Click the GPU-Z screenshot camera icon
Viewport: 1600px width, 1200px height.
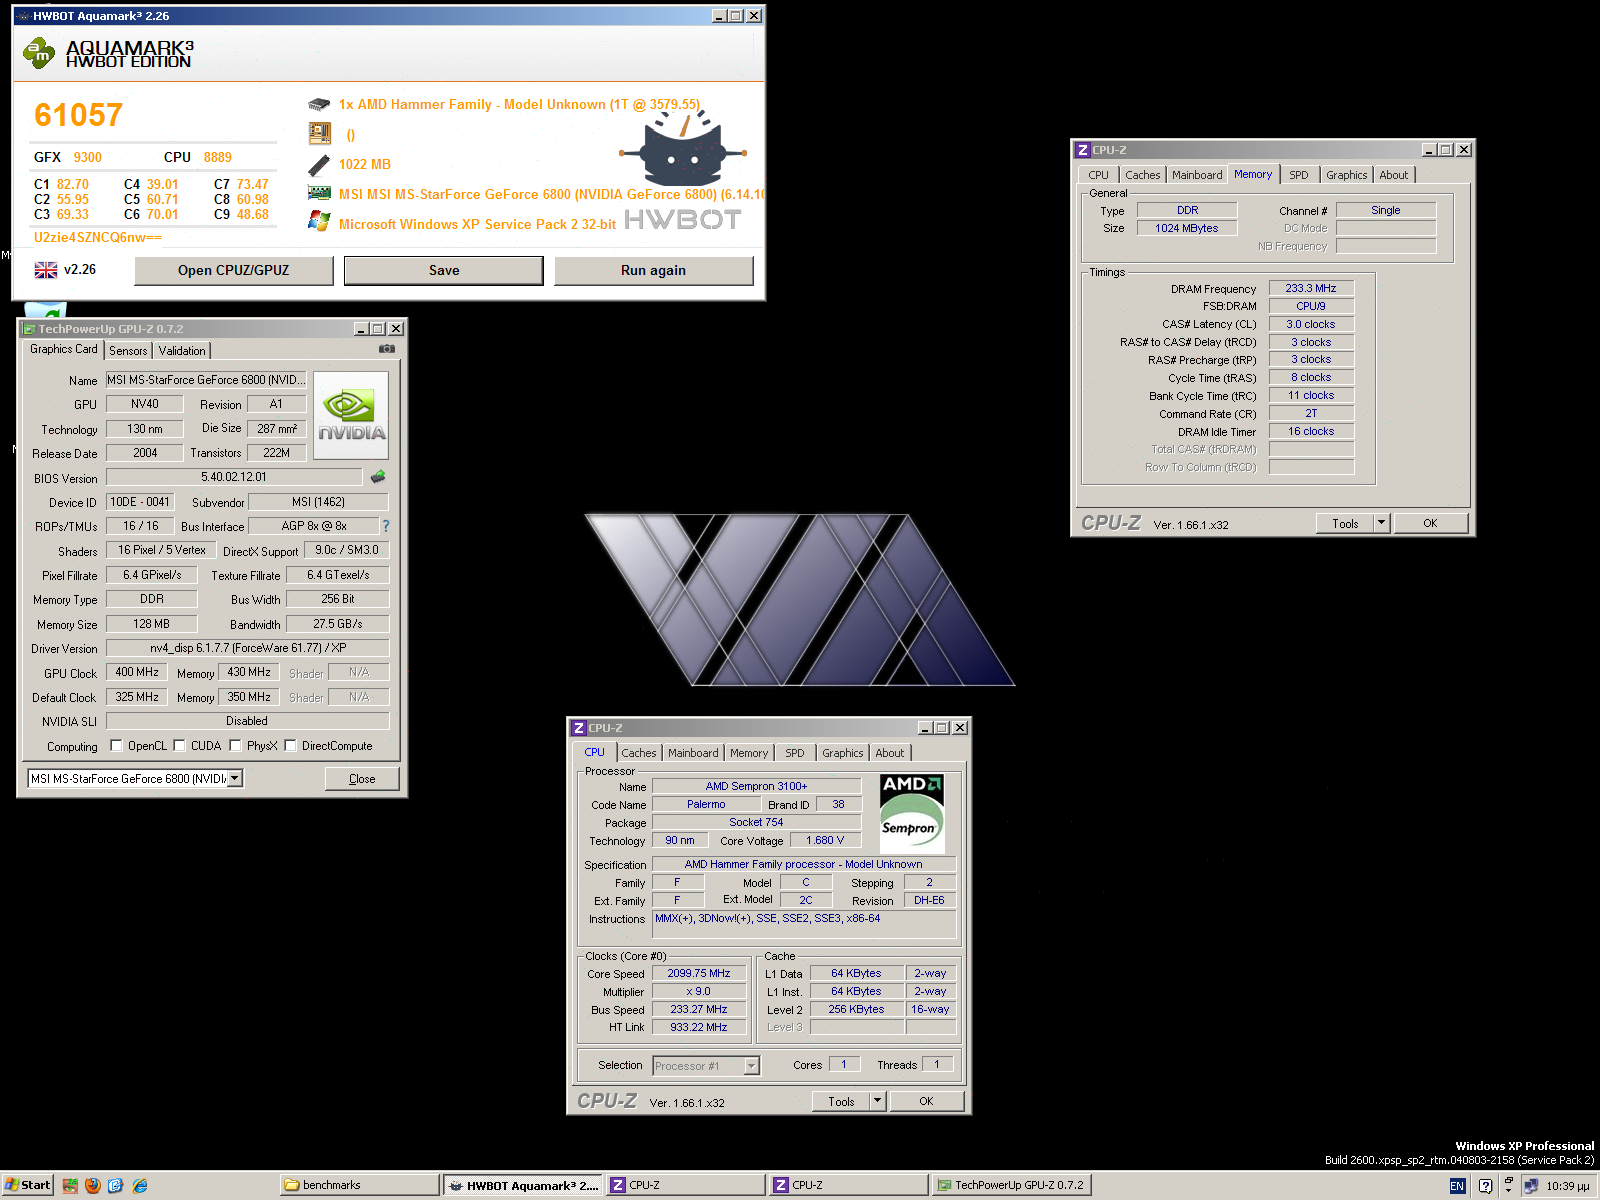[387, 349]
